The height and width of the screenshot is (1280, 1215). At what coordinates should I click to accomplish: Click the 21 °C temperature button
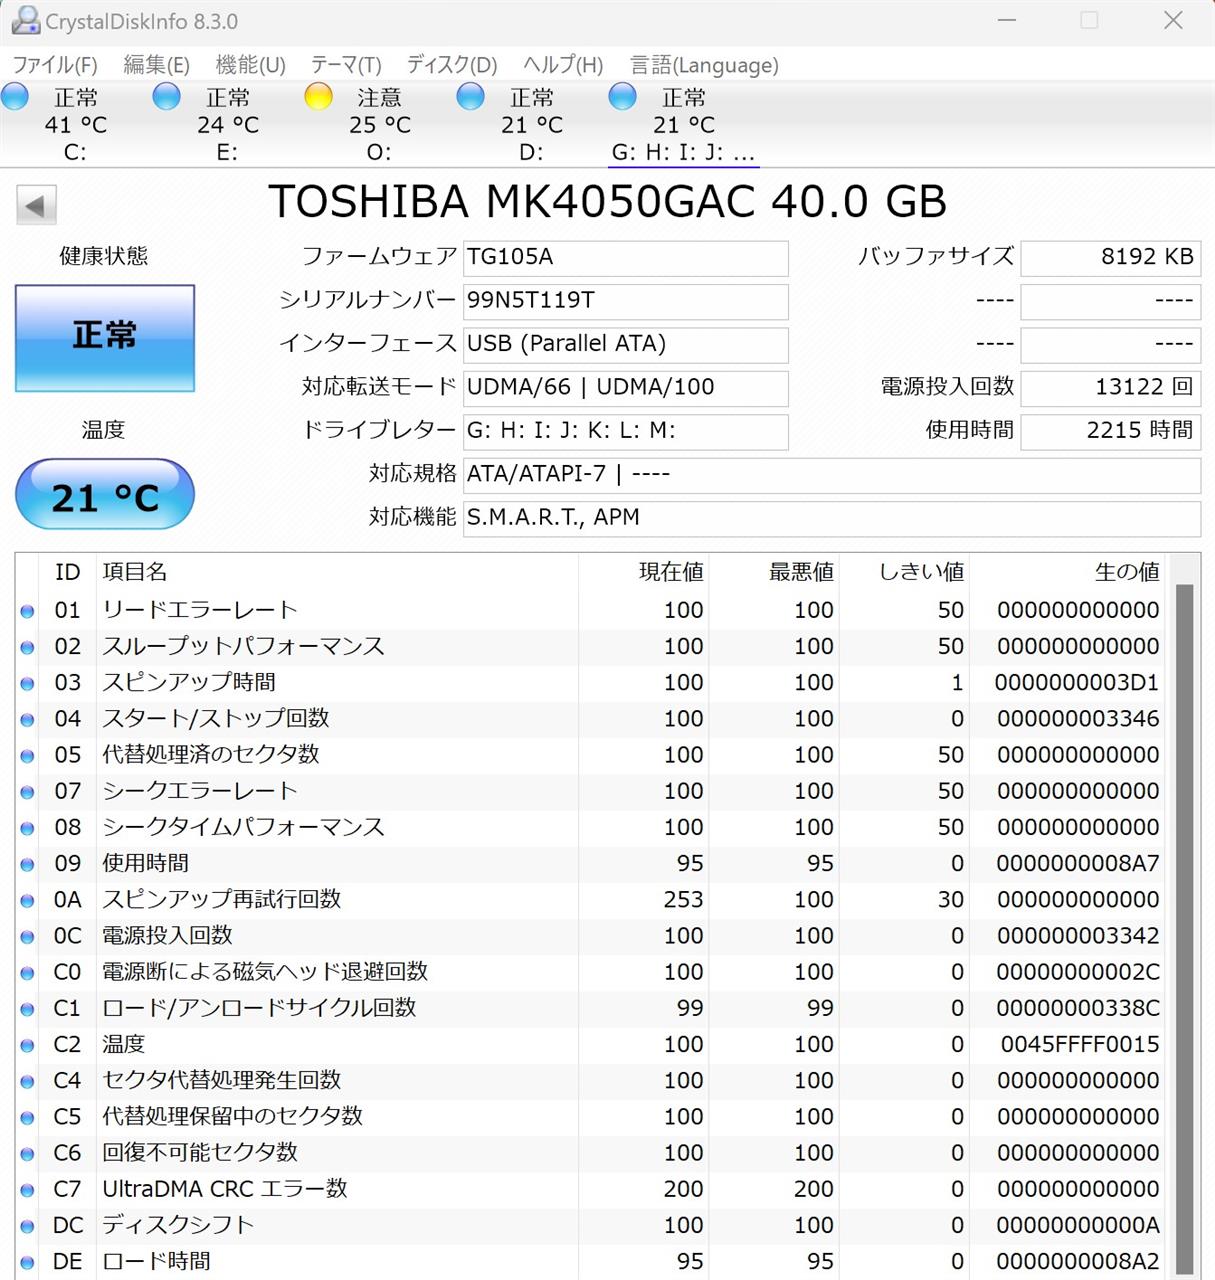pos(105,494)
